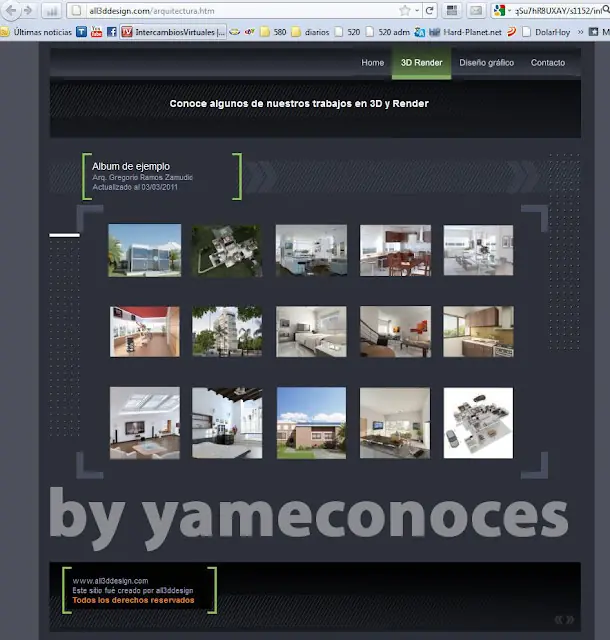Open the Home menu item
The height and width of the screenshot is (640, 610).
tap(372, 63)
